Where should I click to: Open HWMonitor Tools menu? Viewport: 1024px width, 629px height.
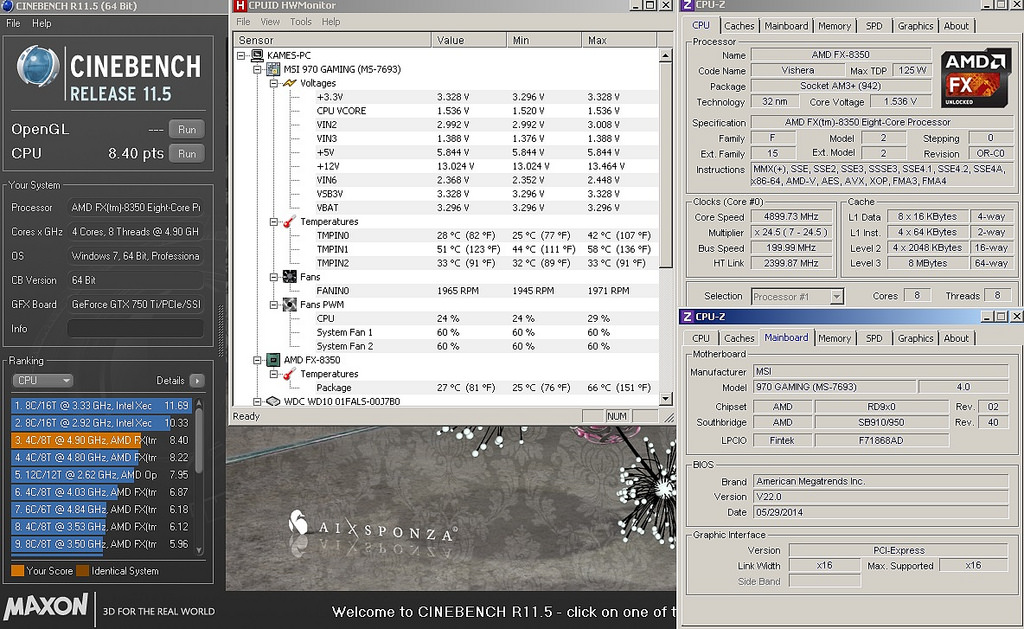coord(300,22)
